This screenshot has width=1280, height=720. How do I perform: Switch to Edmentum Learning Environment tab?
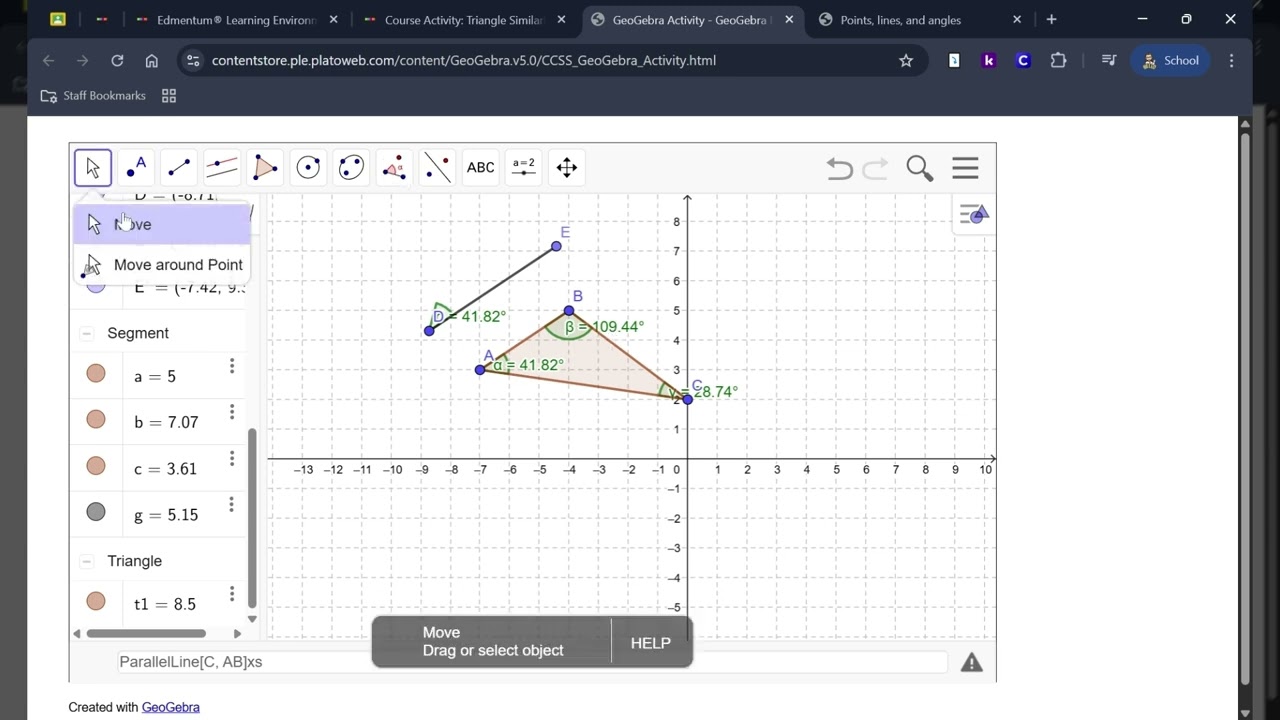click(x=235, y=20)
